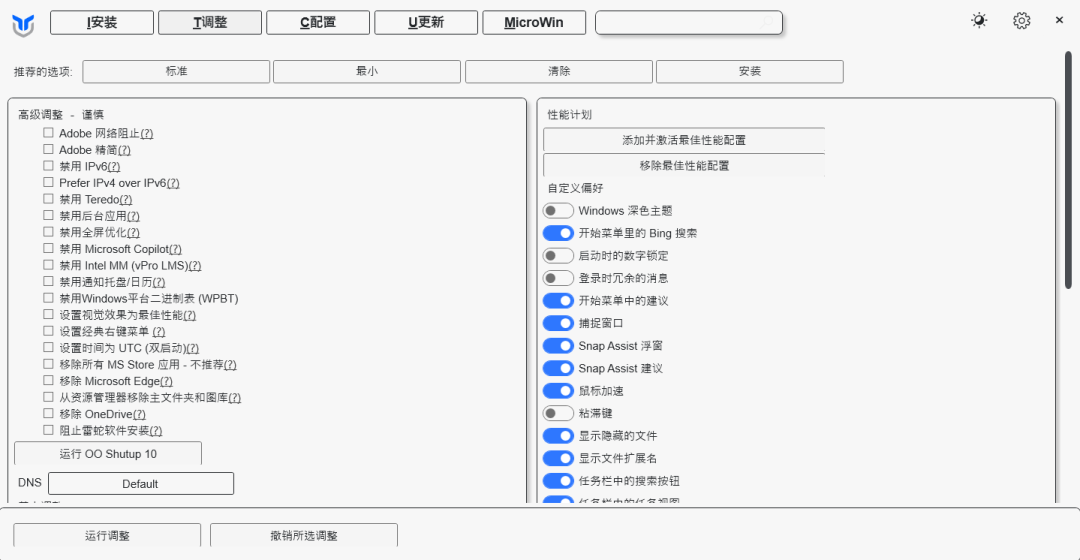
Task: Check the 移除 OneDrive checkbox
Action: tap(48, 413)
